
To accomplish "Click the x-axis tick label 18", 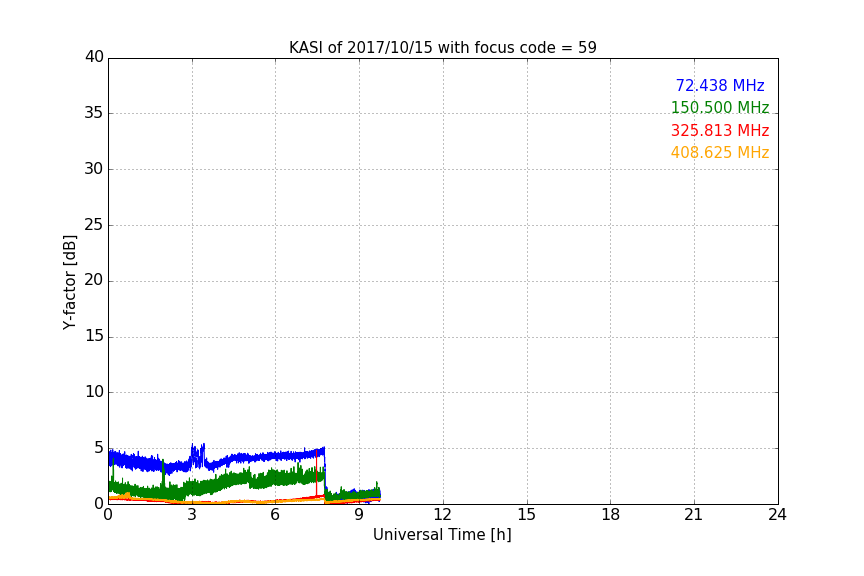I will click(611, 515).
